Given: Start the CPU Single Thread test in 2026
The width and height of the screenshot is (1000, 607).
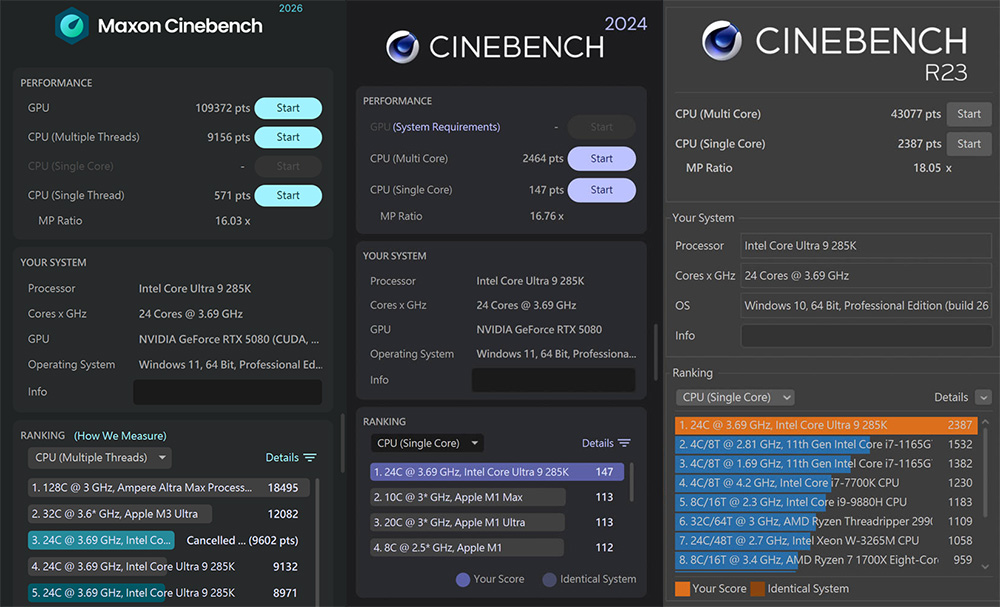Looking at the screenshot, I should point(288,196).
